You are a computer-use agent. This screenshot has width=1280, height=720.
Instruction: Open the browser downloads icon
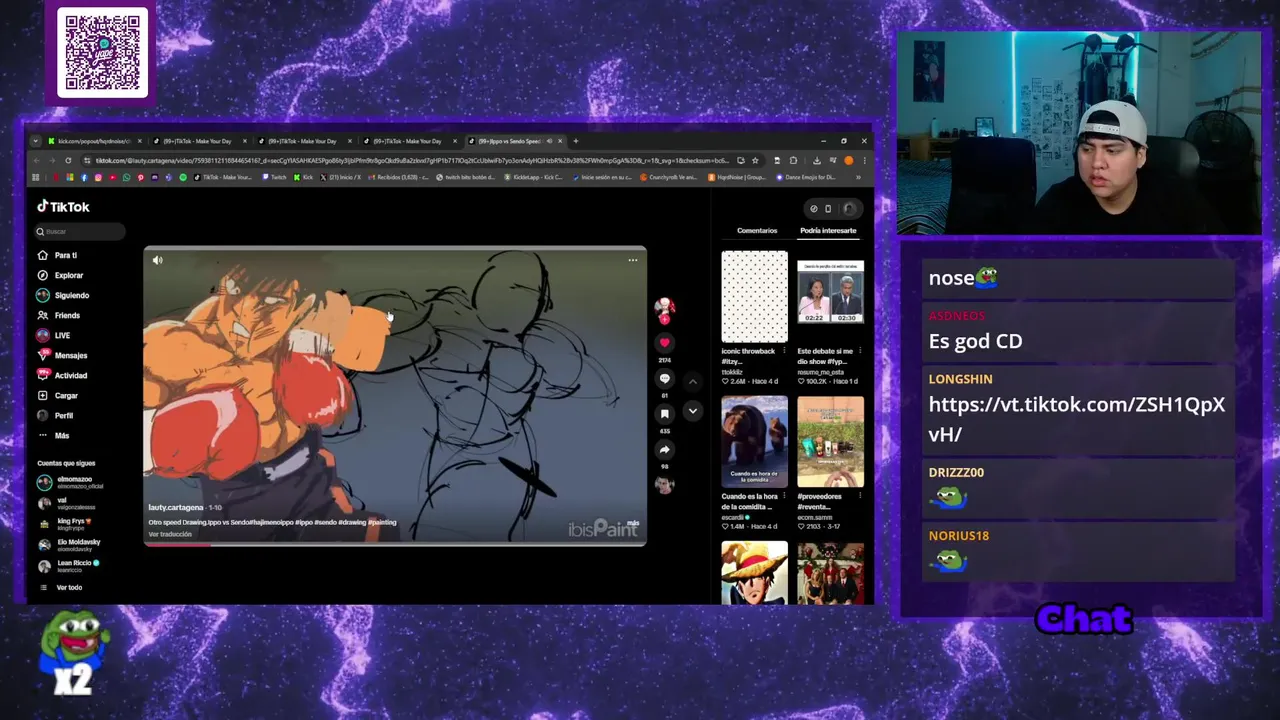(817, 161)
